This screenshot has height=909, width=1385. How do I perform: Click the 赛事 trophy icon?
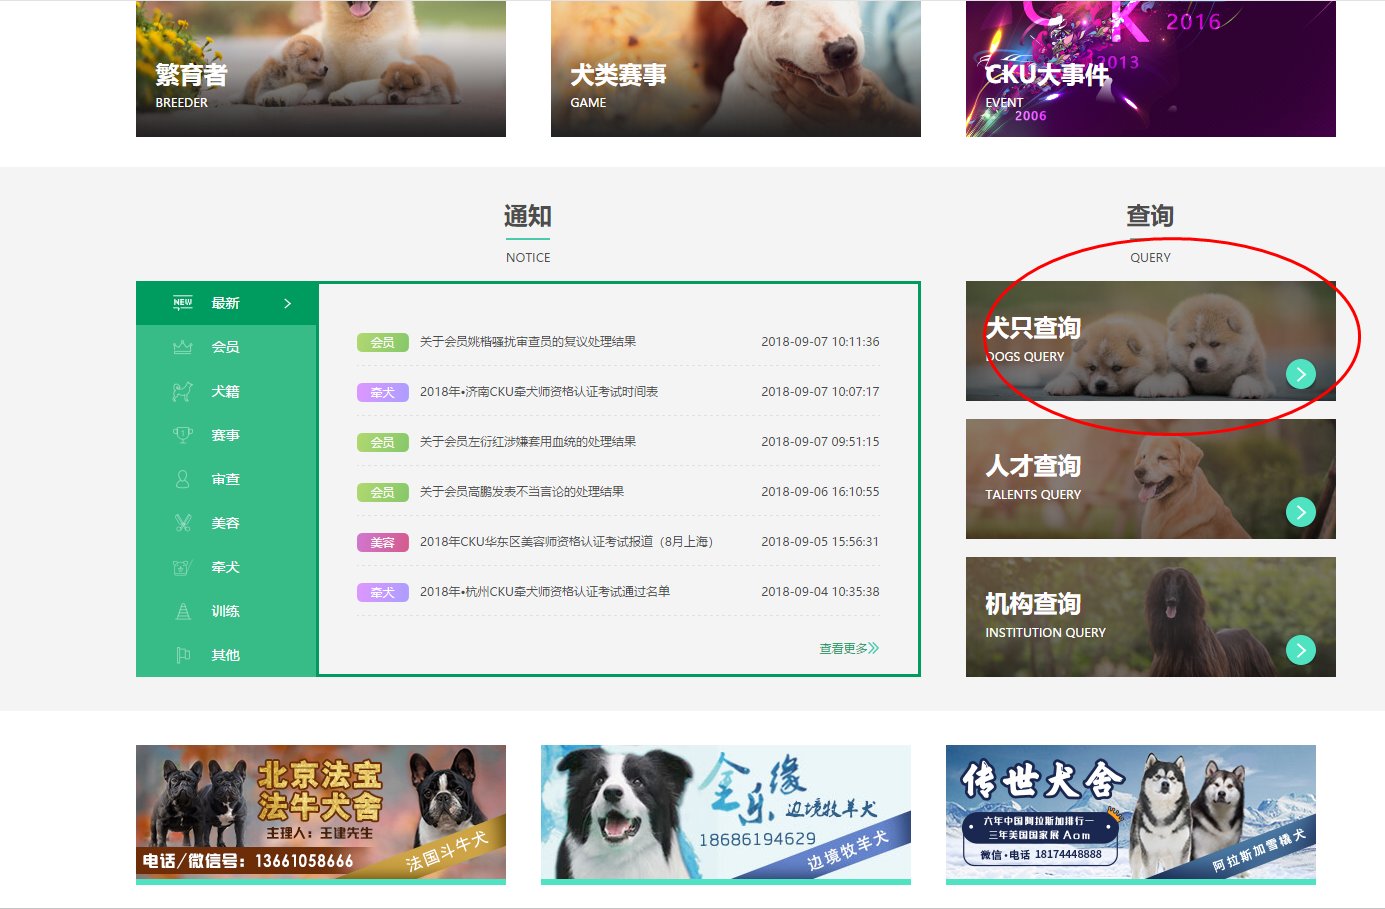tap(183, 435)
